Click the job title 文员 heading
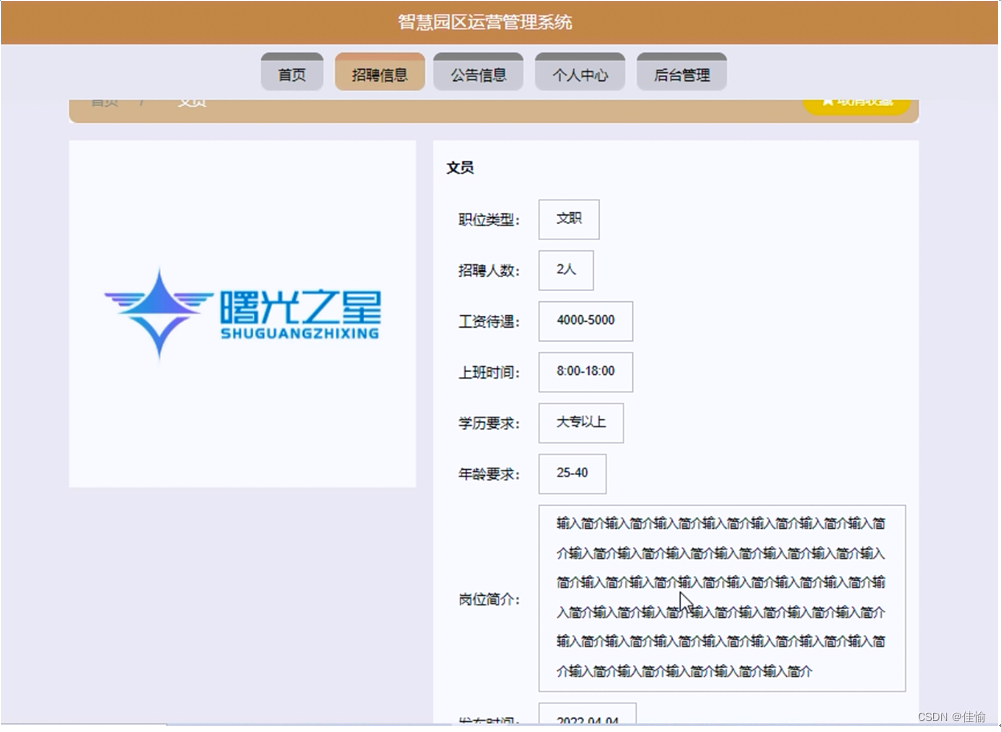The width and height of the screenshot is (1001, 732). (460, 168)
